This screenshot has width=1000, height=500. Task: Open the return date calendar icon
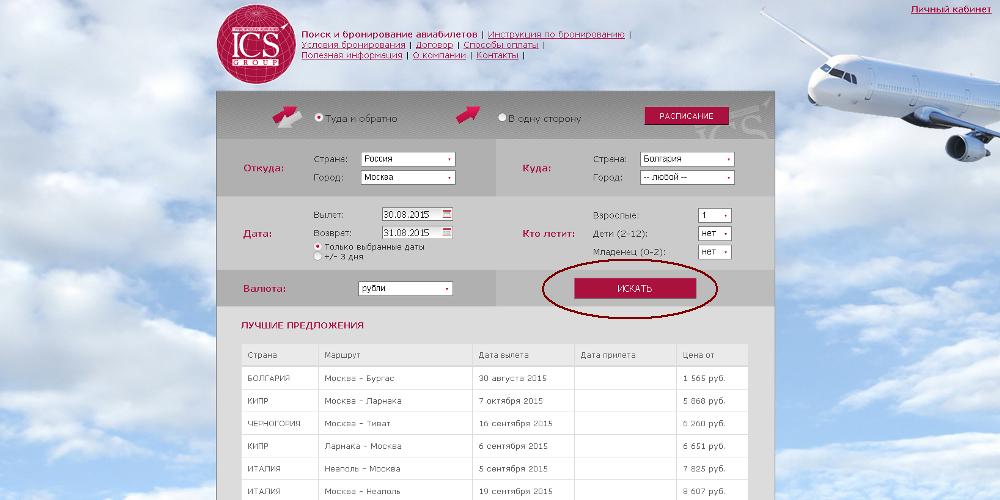(447, 232)
